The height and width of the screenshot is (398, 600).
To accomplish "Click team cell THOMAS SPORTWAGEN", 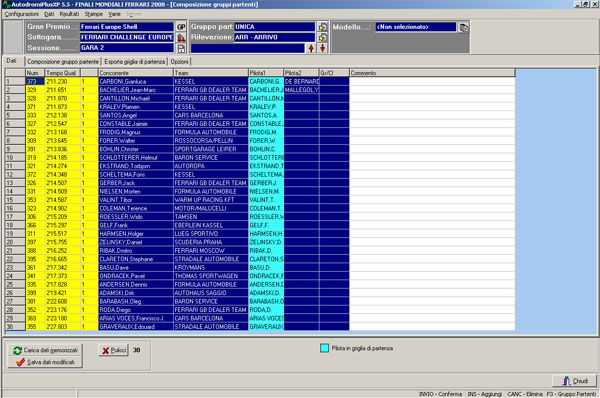I will click(x=211, y=276).
